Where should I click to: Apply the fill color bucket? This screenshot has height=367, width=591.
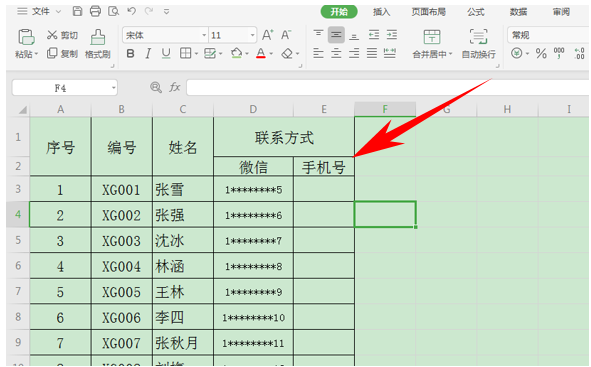click(237, 53)
